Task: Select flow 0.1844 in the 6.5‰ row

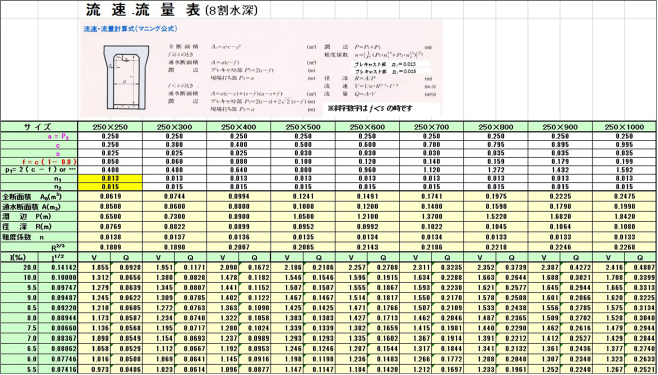Action: pyautogui.click(x=448, y=349)
